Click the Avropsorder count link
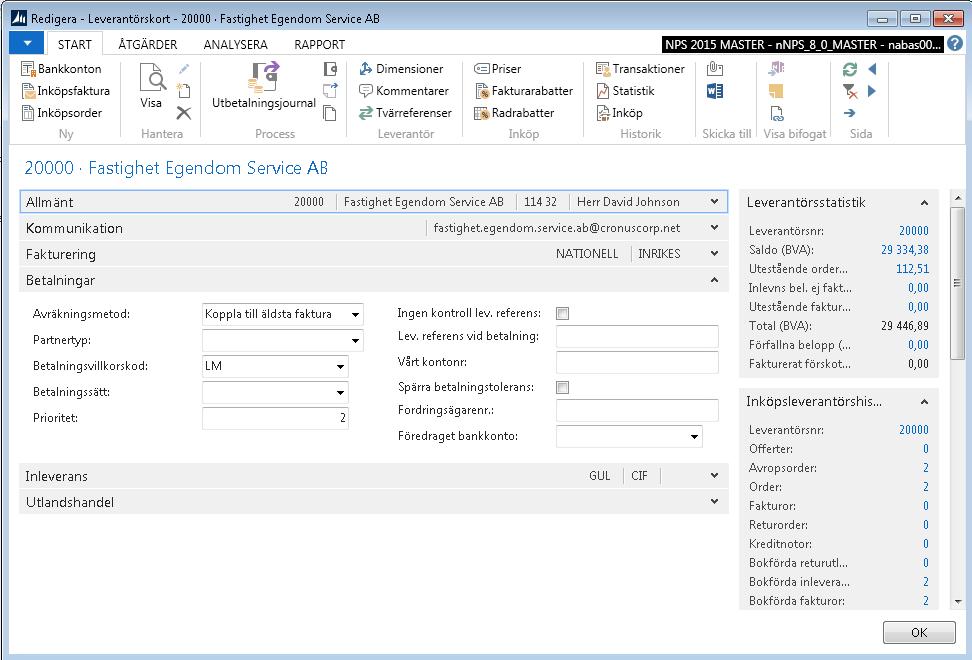 [x=926, y=468]
